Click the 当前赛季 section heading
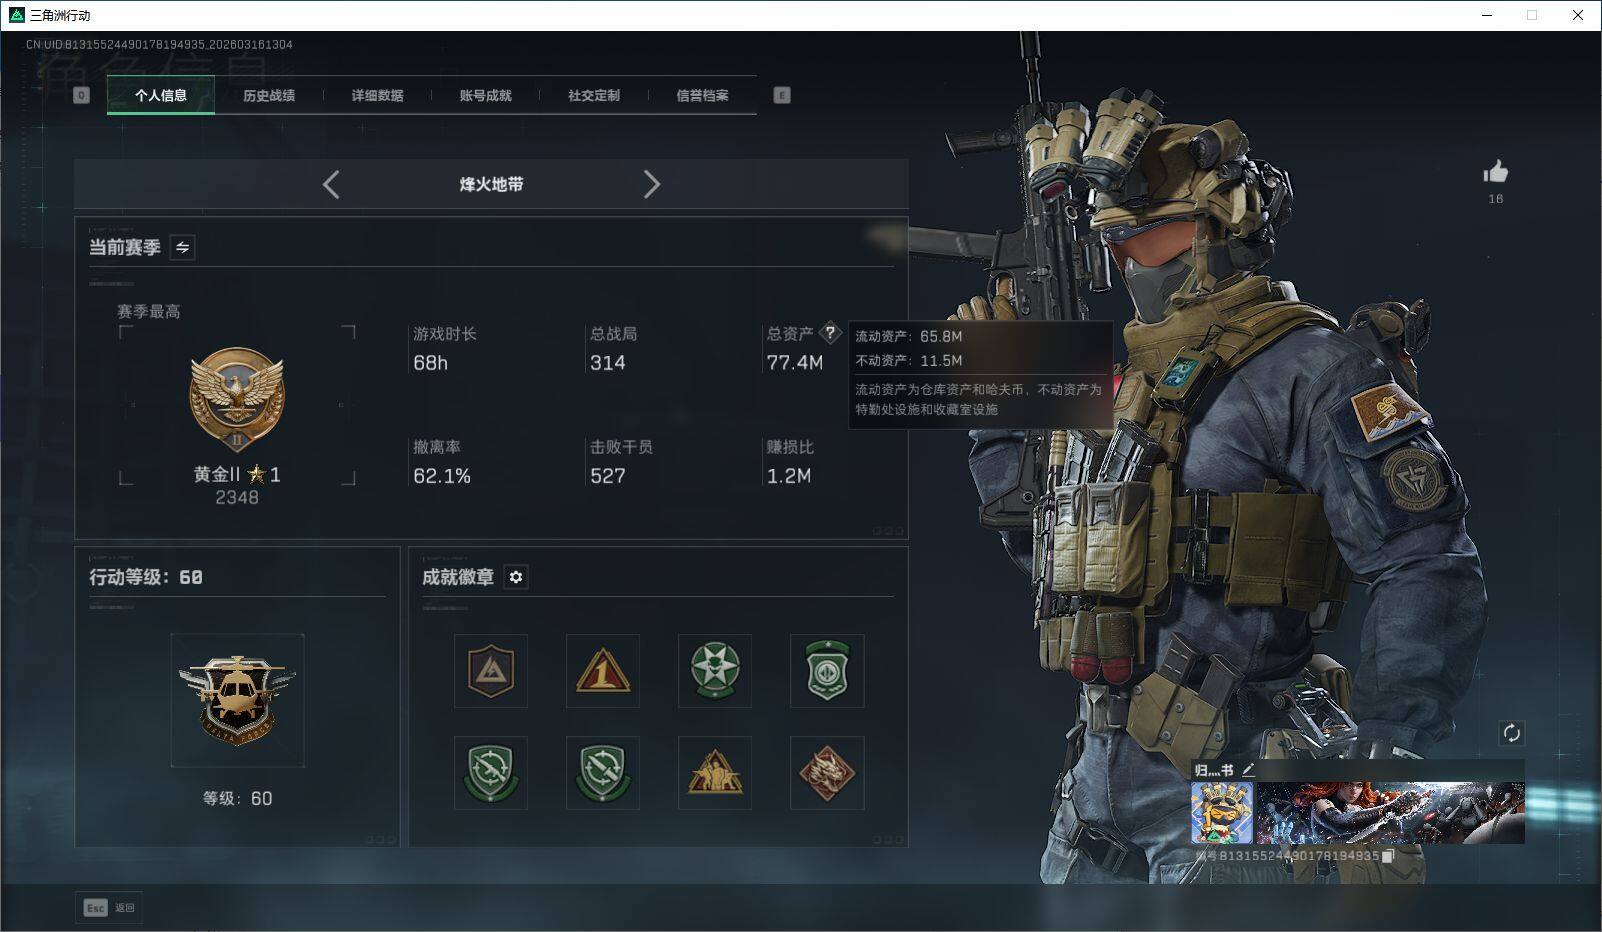 pyautogui.click(x=125, y=247)
